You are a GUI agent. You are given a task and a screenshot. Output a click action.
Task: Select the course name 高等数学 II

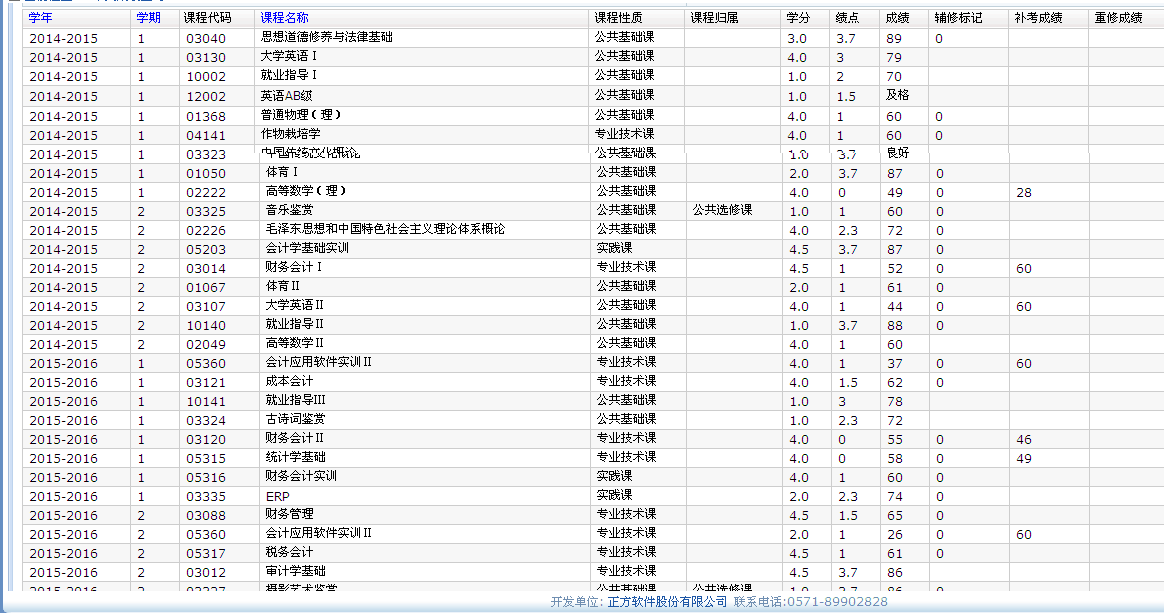295,344
